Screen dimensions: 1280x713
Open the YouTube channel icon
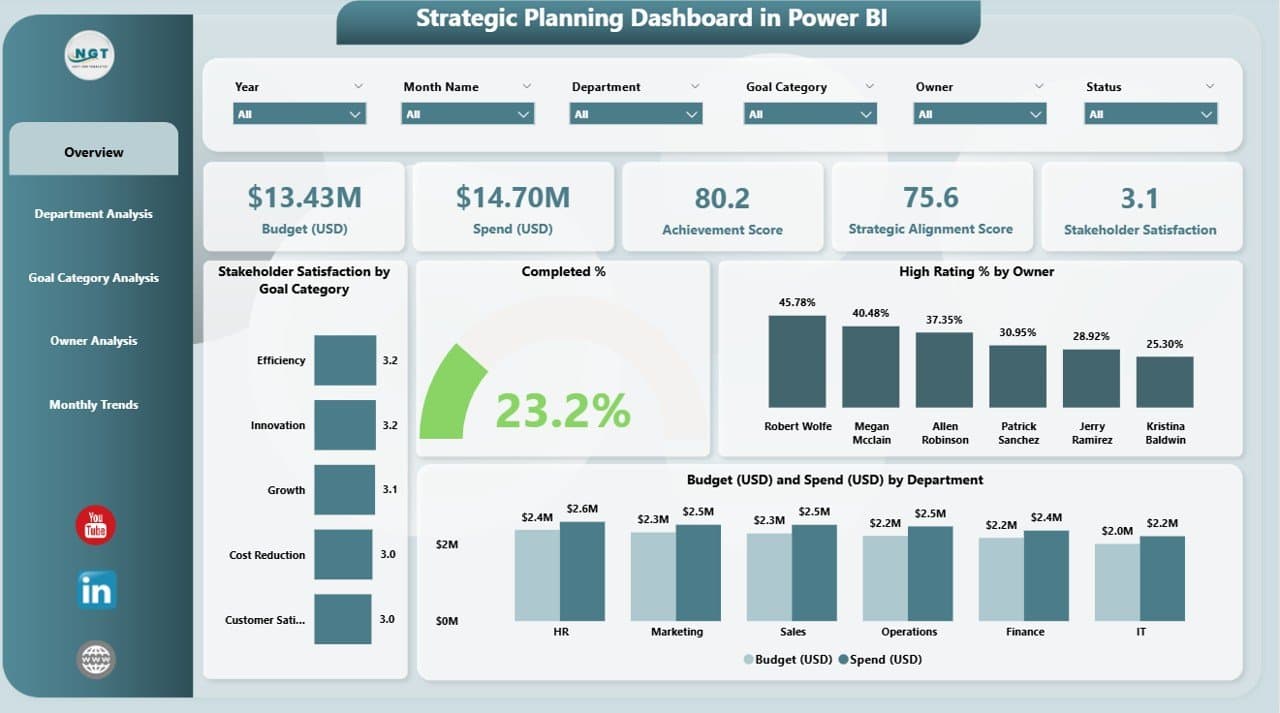pos(95,525)
